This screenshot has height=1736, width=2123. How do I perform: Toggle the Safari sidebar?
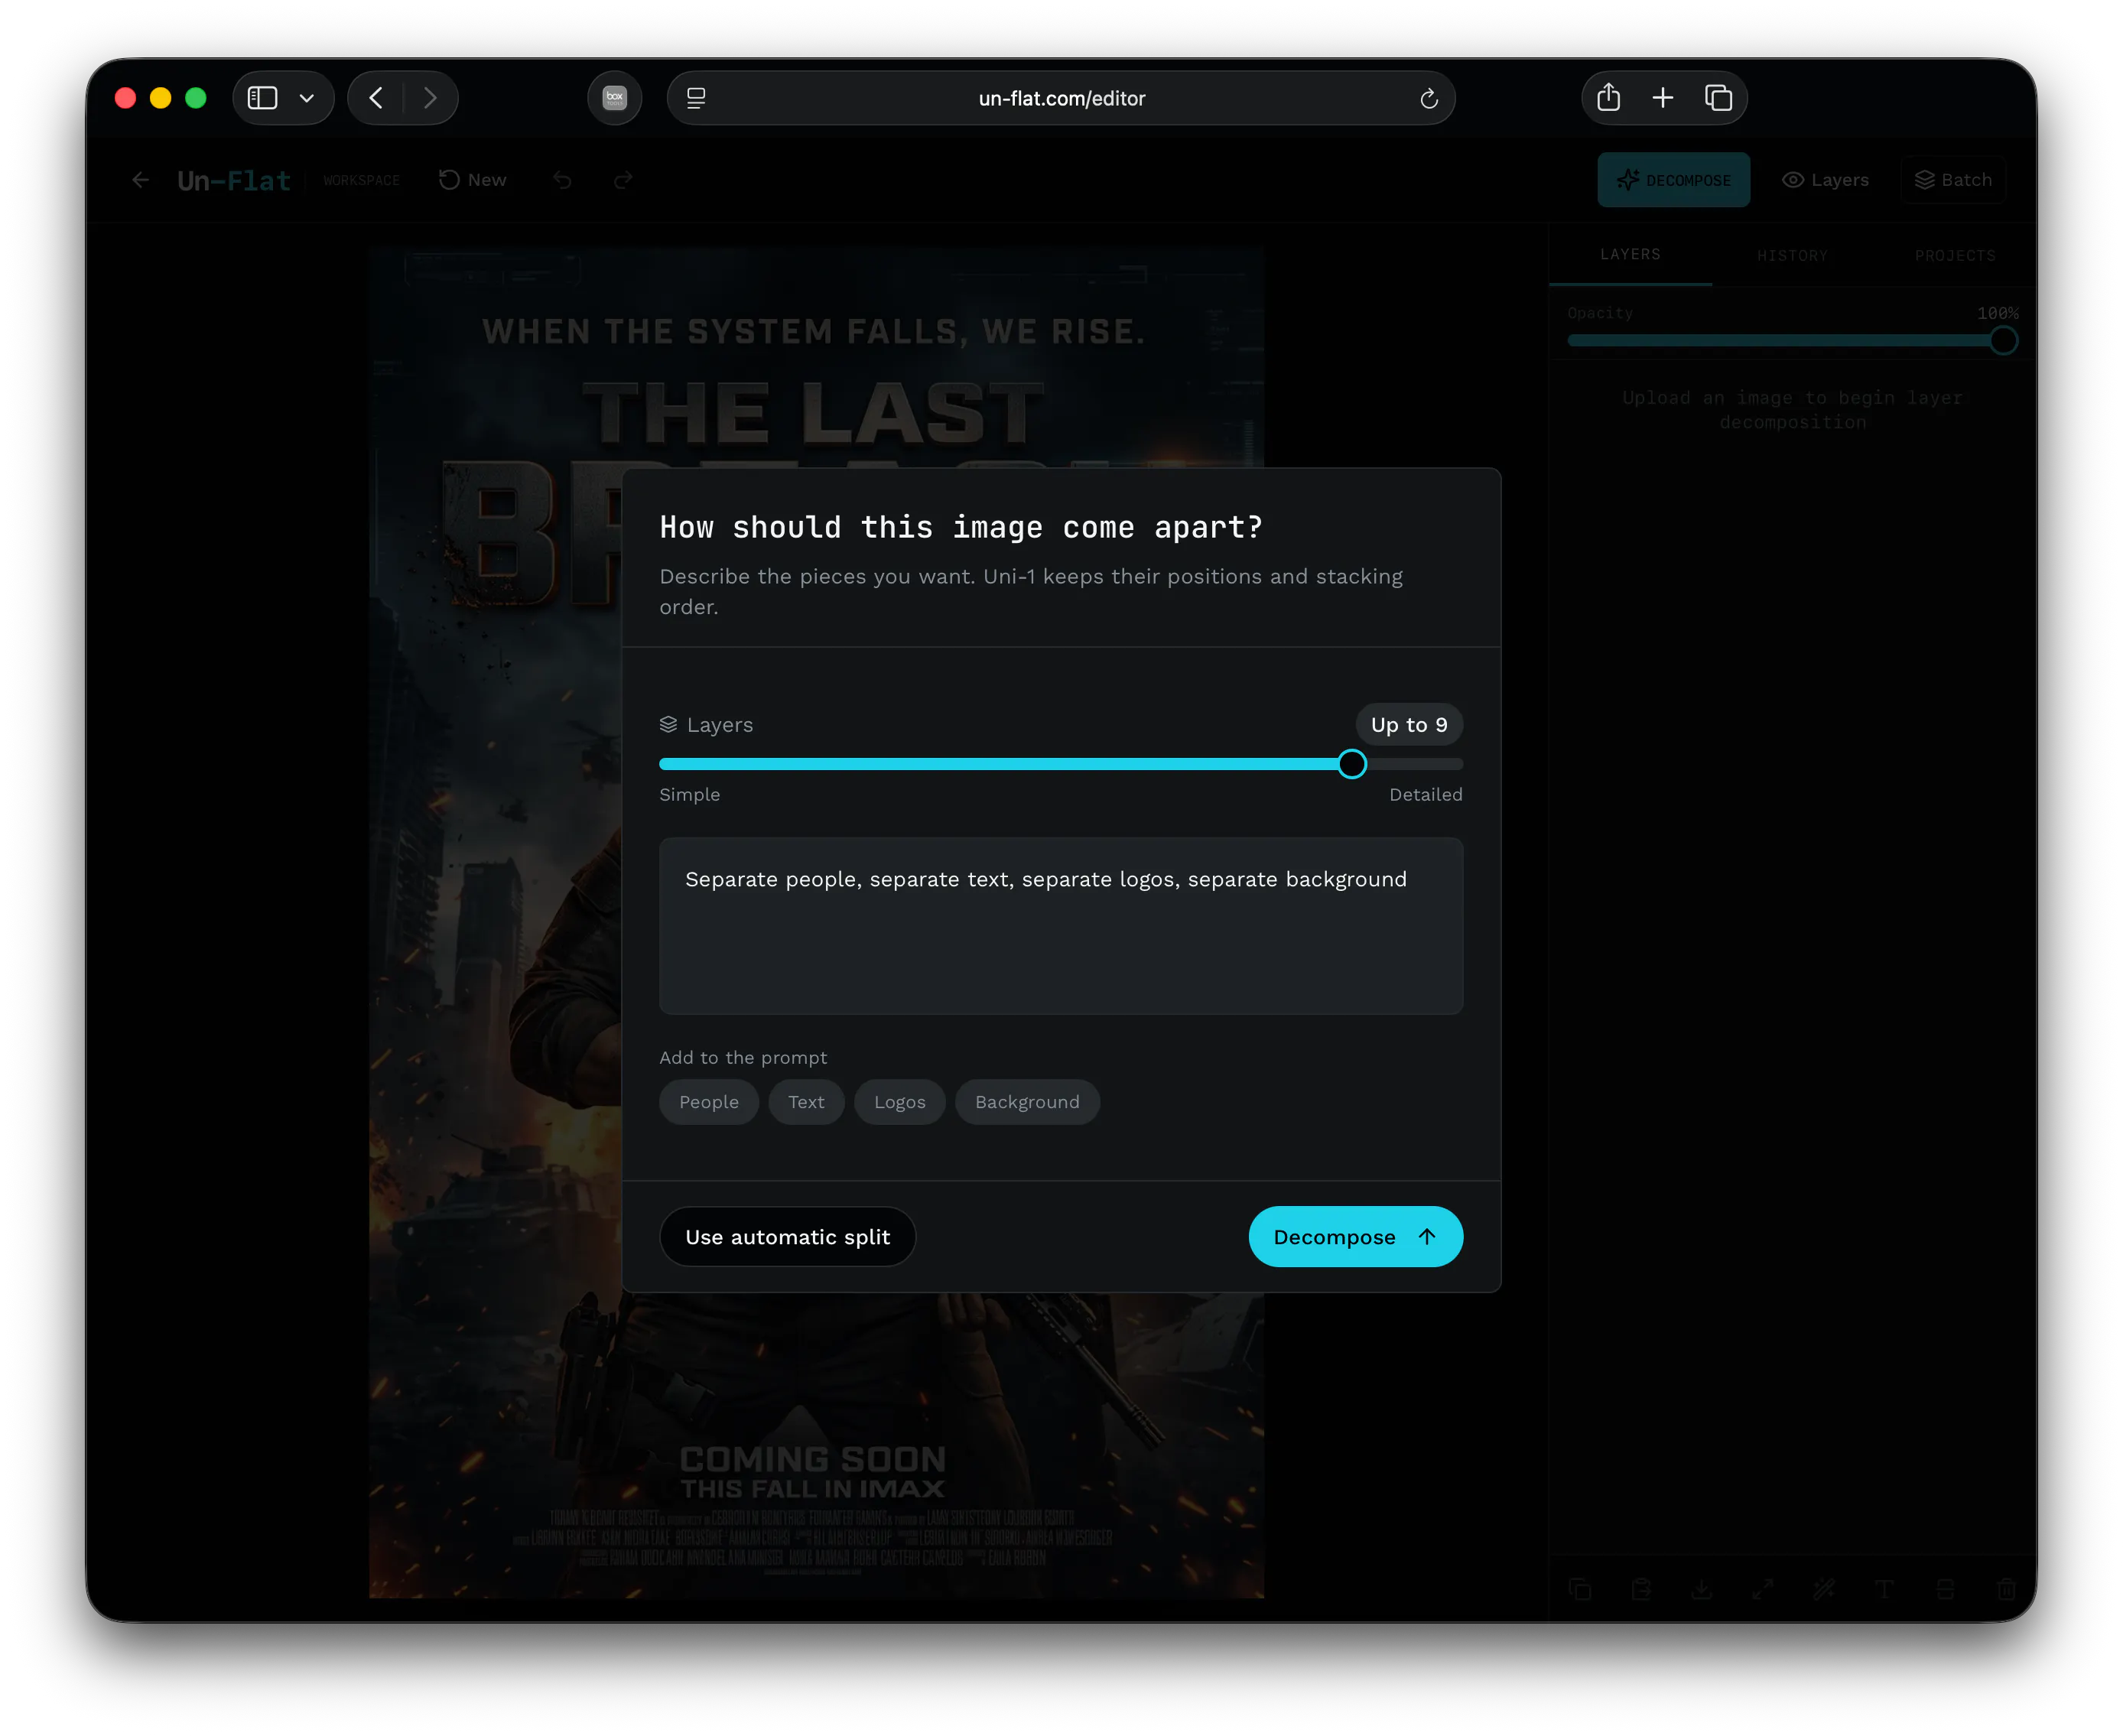coord(262,98)
